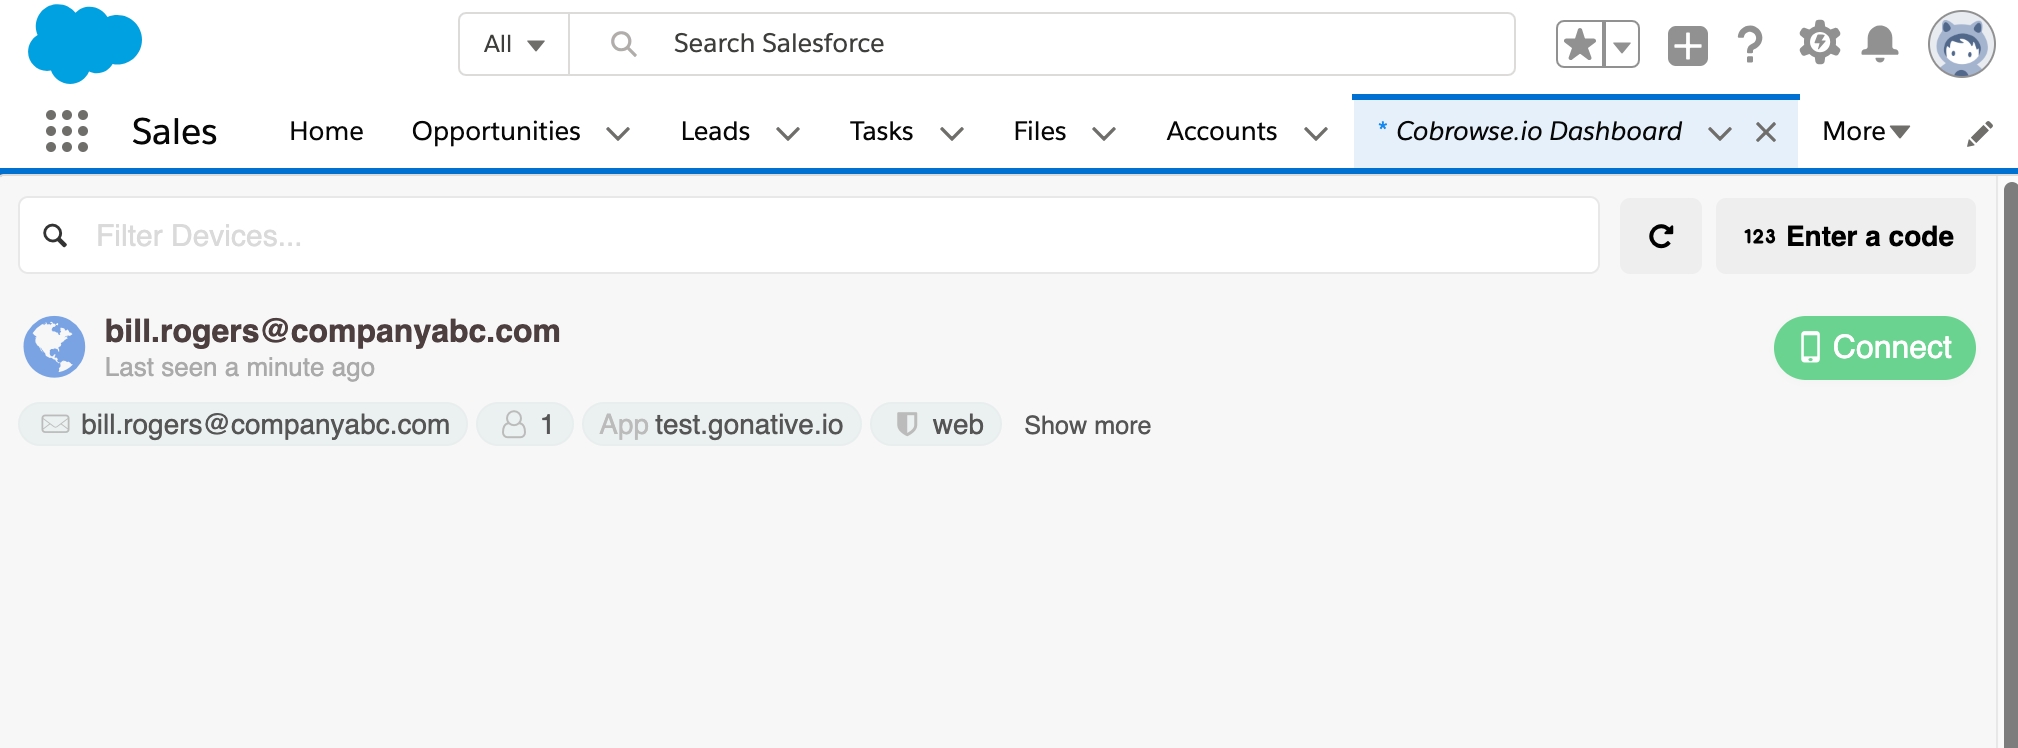
Task: Open the Setup gear icon
Action: click(1819, 43)
